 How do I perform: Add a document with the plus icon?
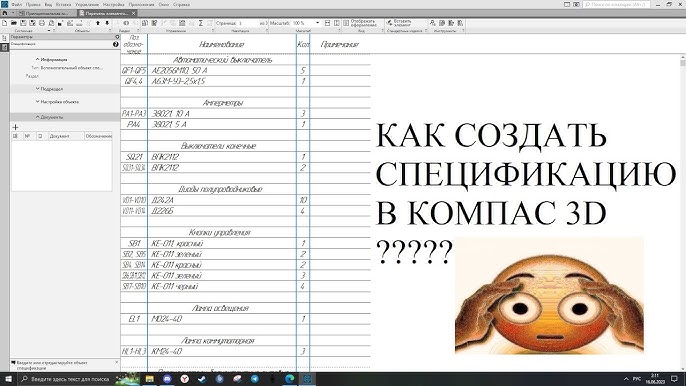pos(15,127)
